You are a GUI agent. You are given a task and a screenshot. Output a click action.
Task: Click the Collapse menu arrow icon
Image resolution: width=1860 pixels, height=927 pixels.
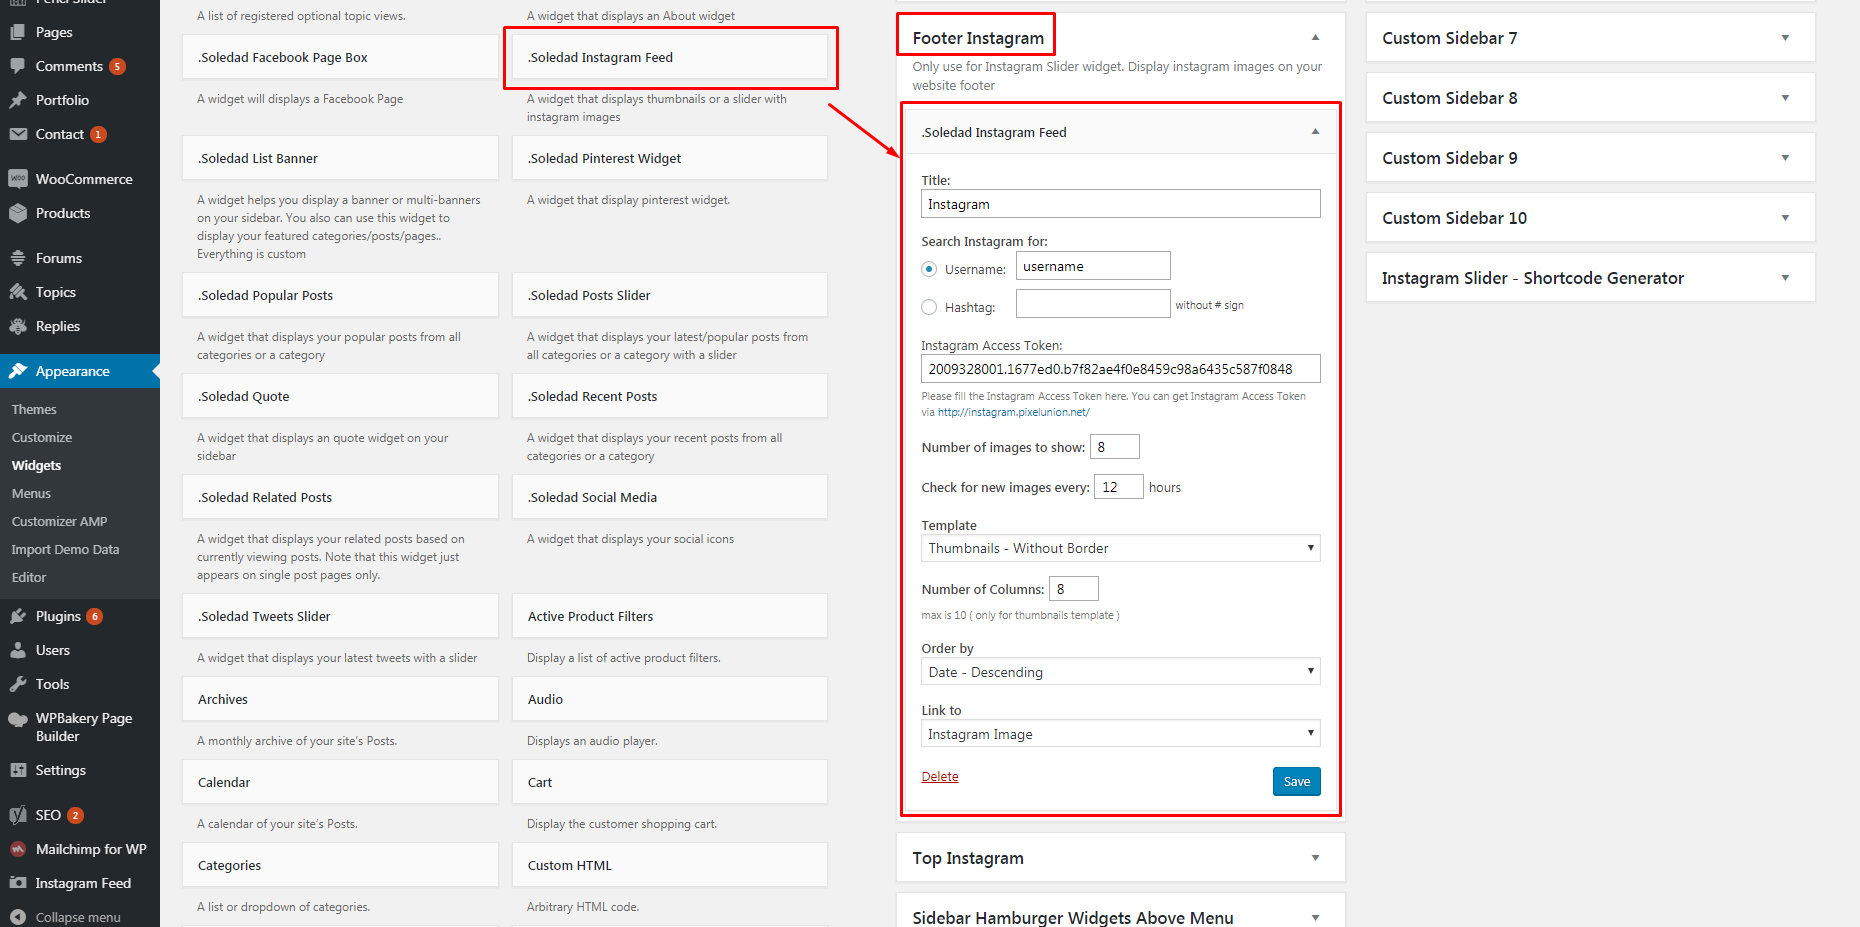(x=18, y=917)
